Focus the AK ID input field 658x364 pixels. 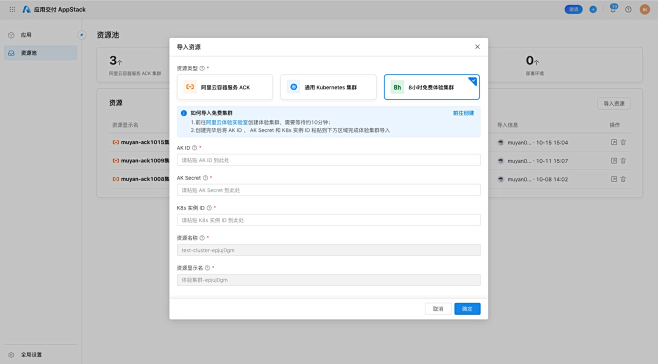(329, 160)
